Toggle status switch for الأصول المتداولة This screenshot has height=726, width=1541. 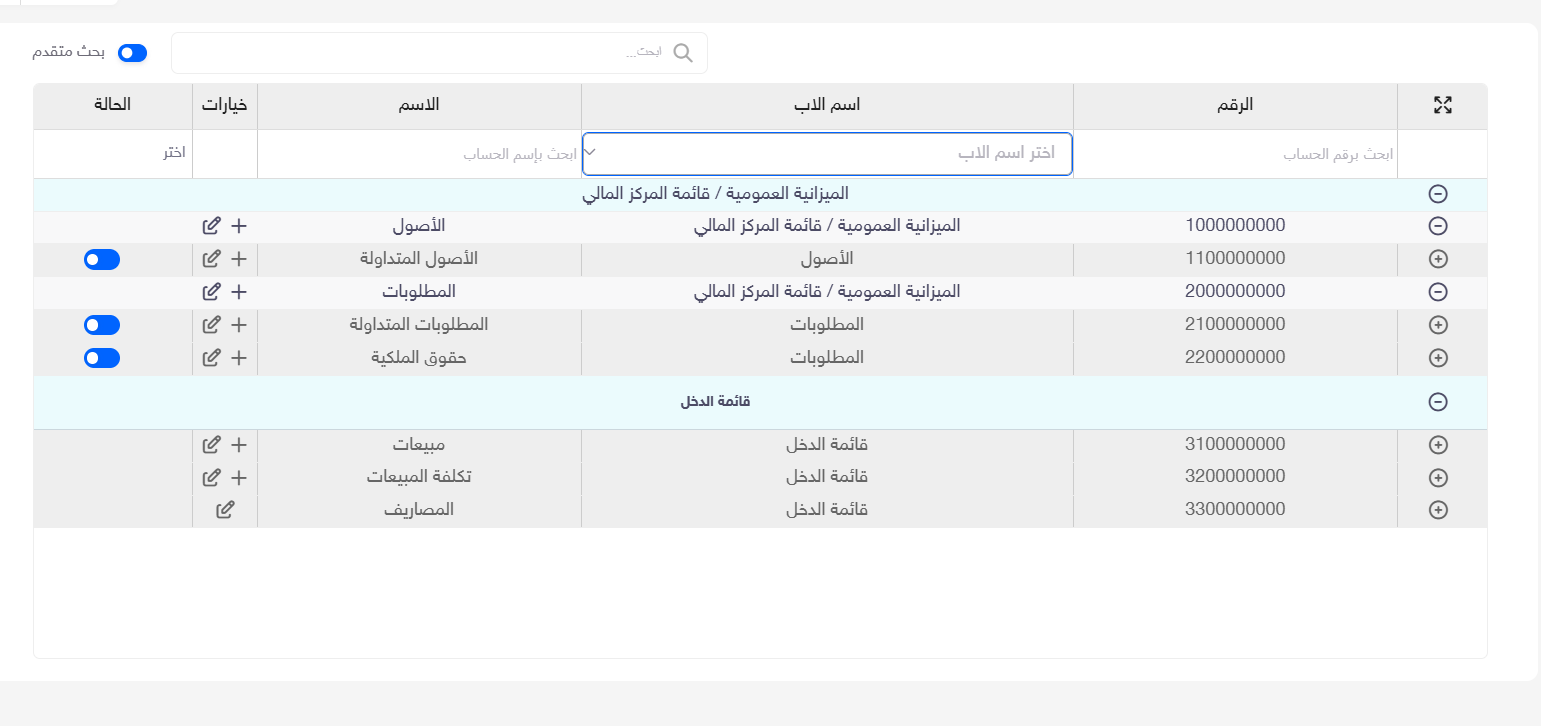102,260
